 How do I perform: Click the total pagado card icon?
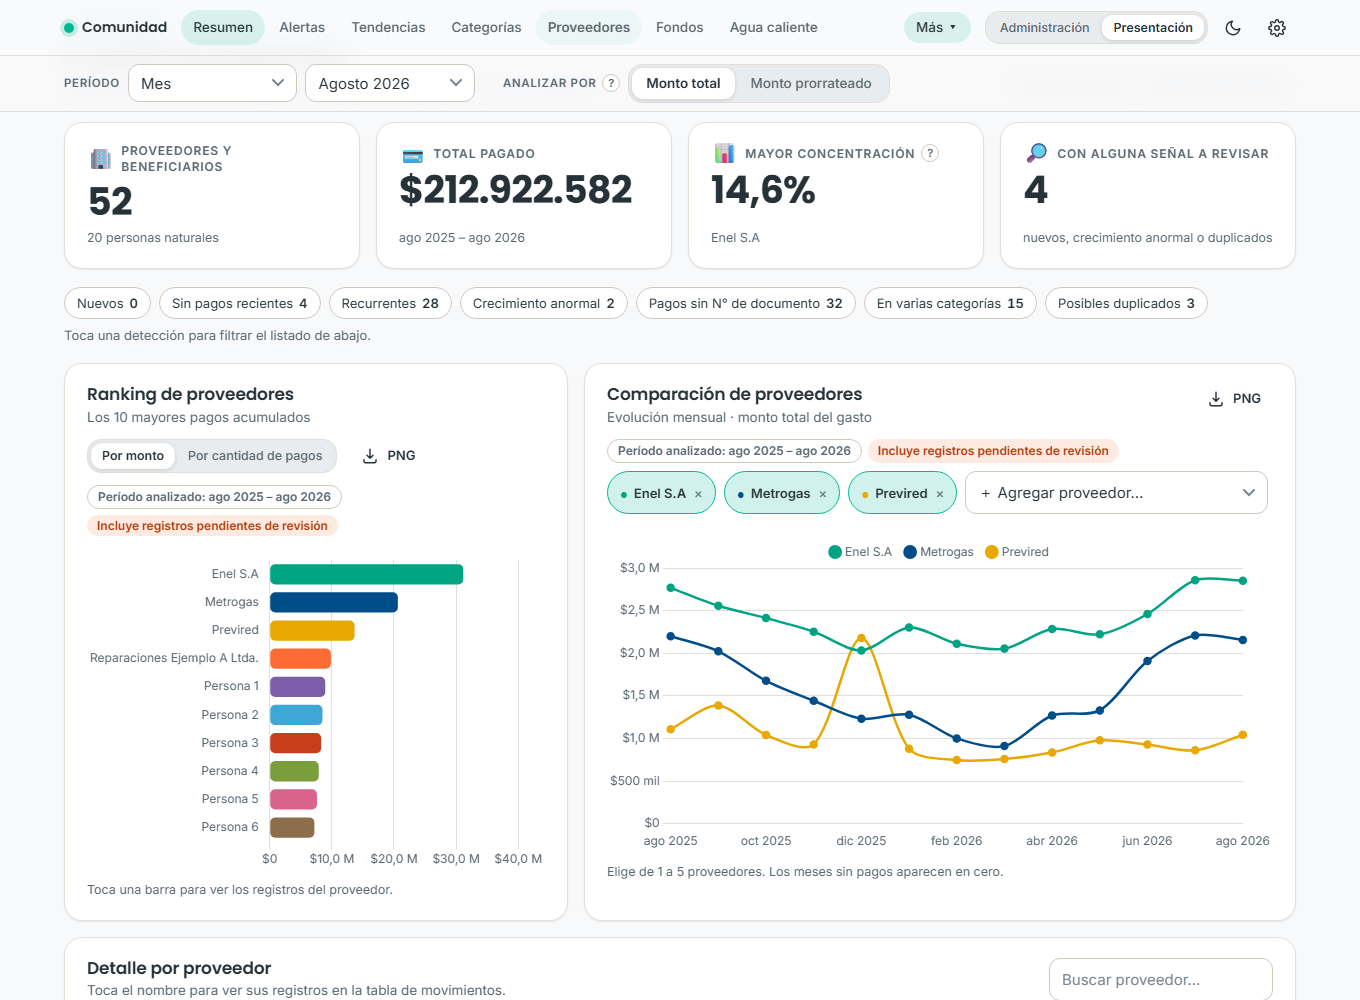click(x=412, y=155)
